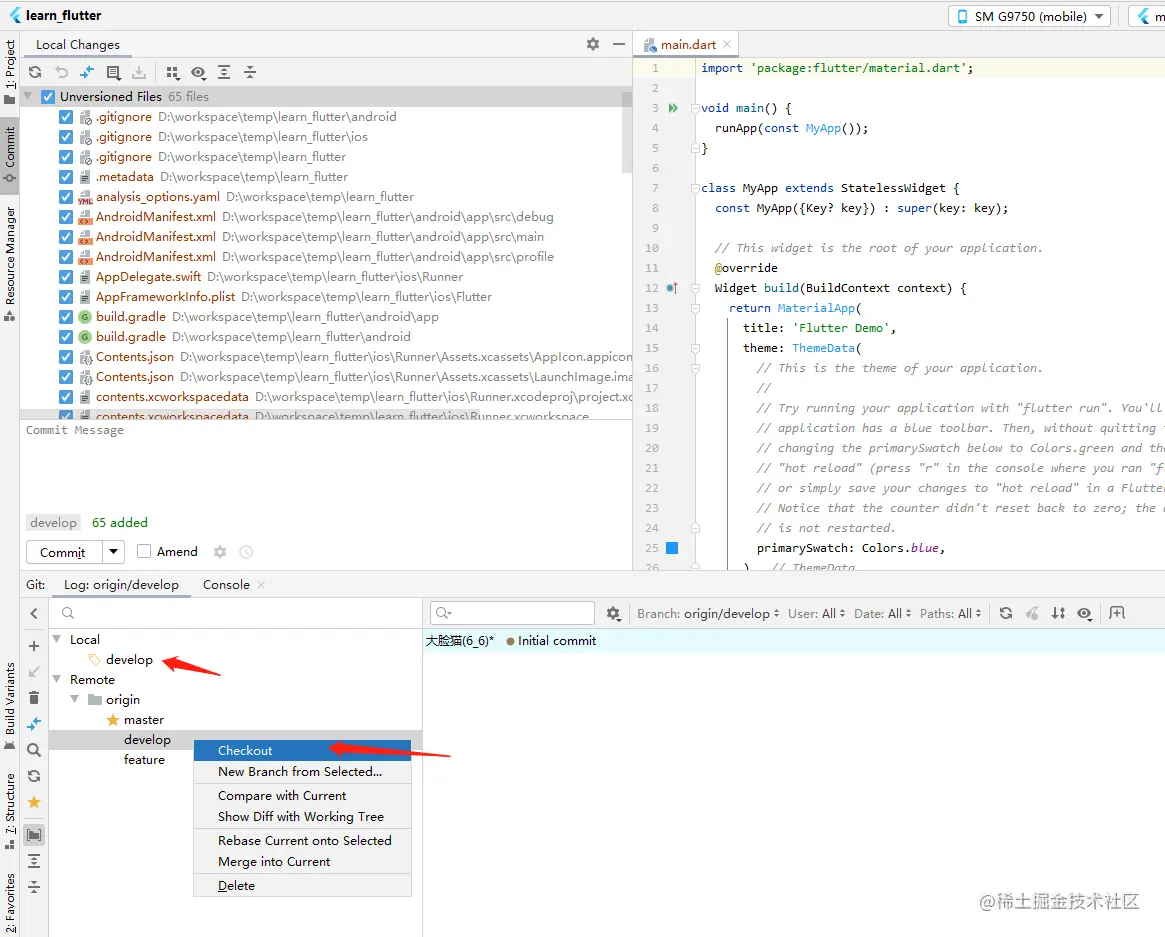The width and height of the screenshot is (1165, 937).
Task: Toggle the Unversioned Files checkbox
Action: (48, 97)
